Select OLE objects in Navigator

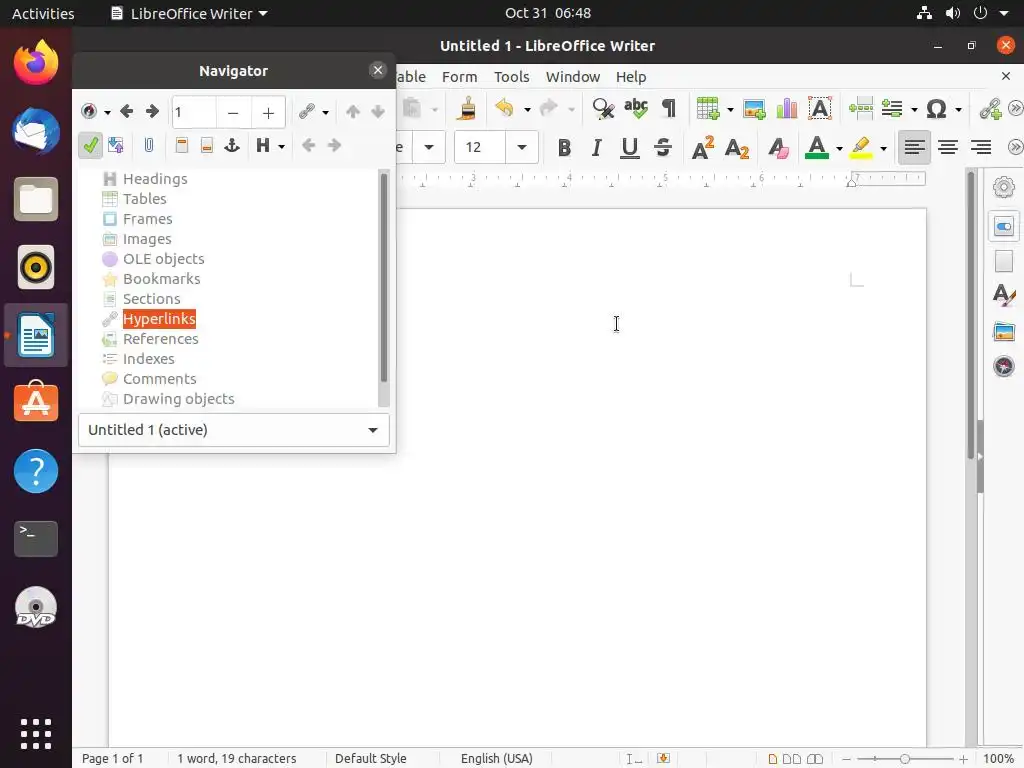click(x=163, y=259)
